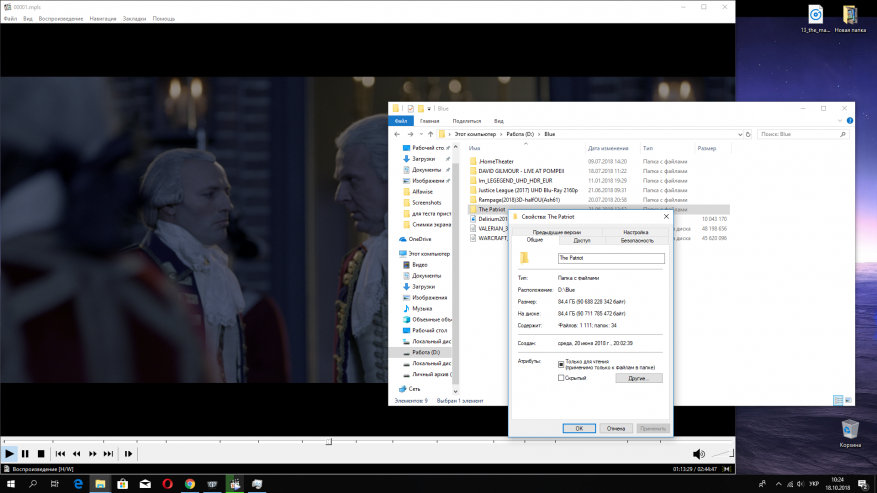Pause the video playback
877x493 pixels.
25,454
